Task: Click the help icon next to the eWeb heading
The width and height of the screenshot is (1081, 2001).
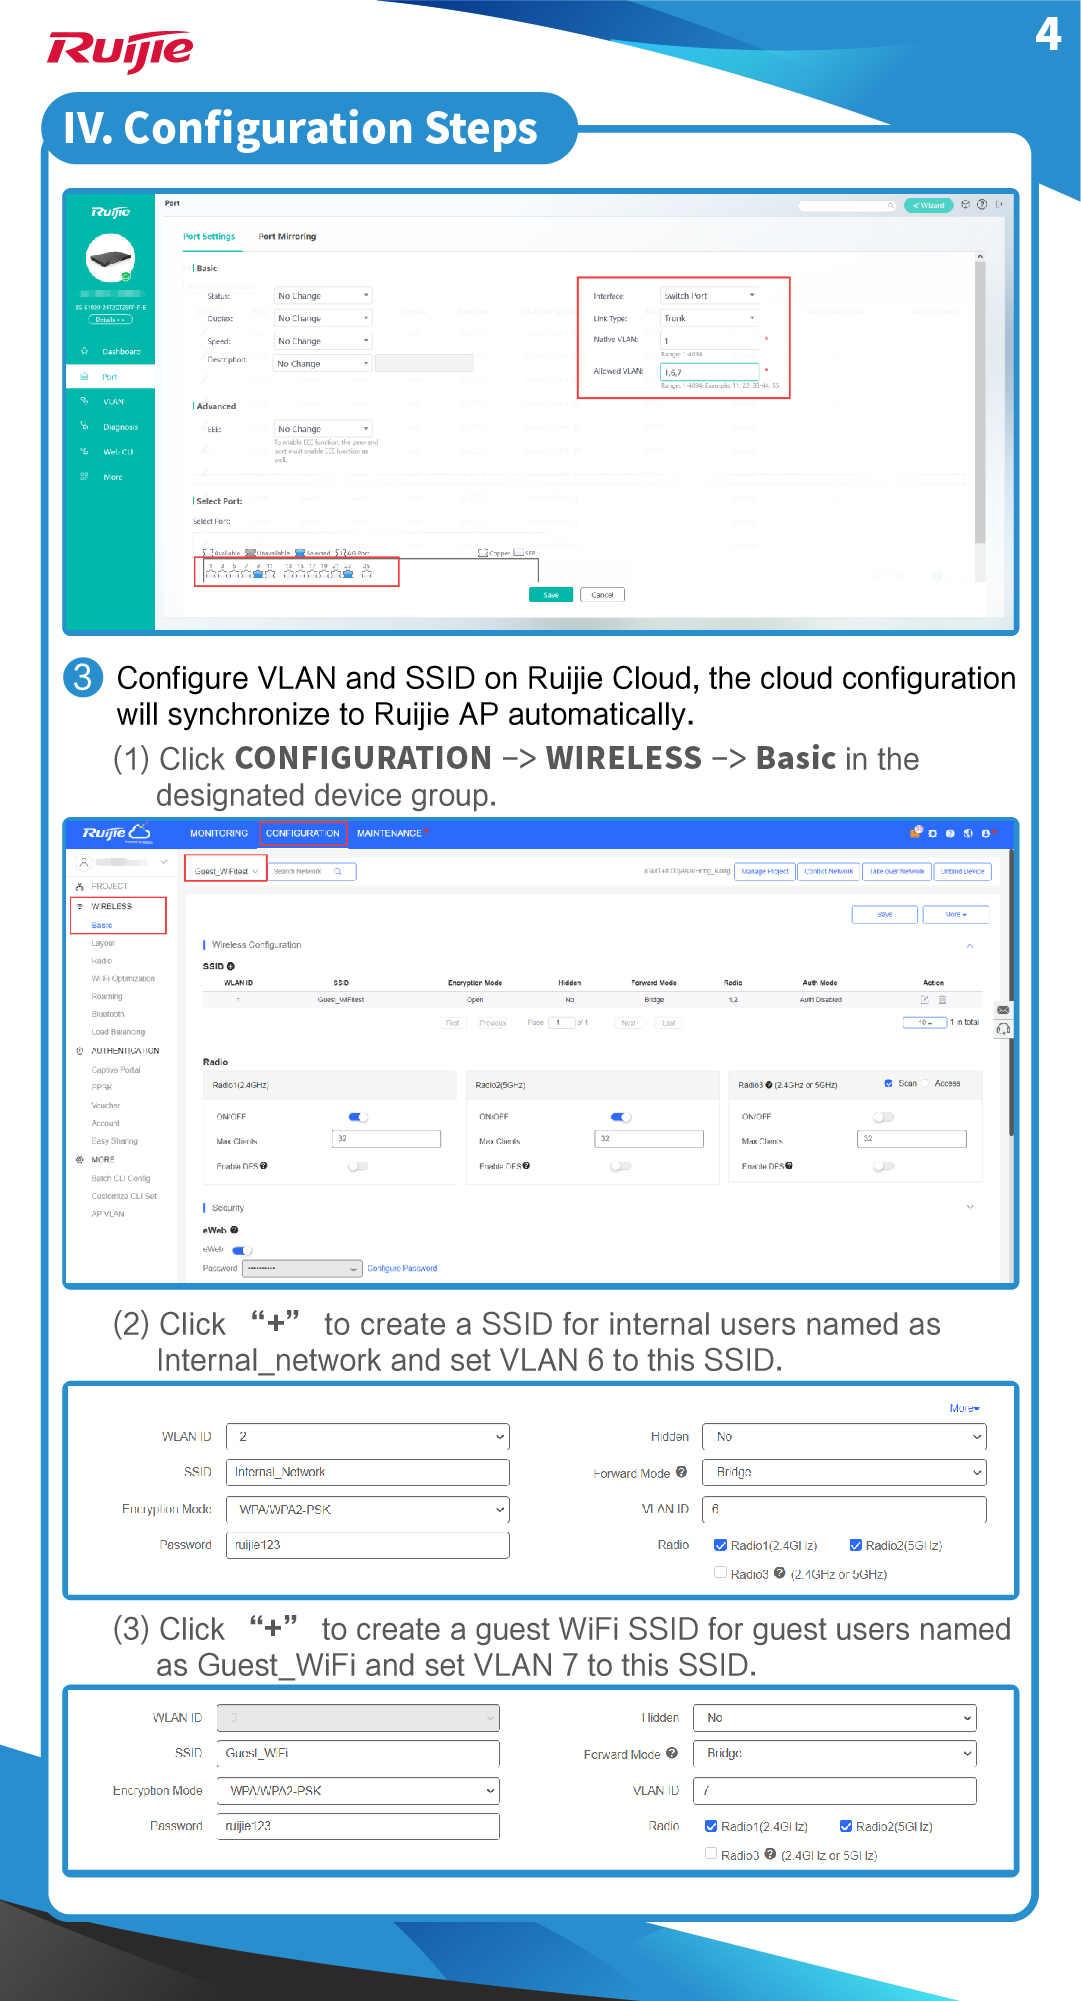Action: tap(234, 1230)
